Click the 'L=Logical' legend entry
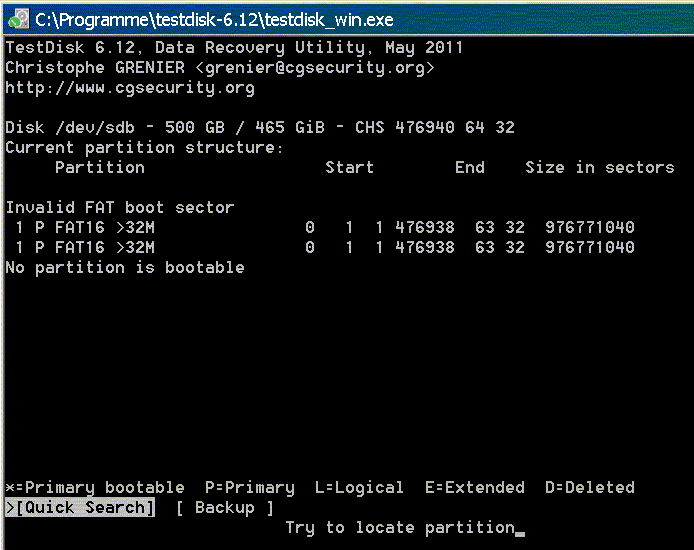The width and height of the screenshot is (694, 550). point(359,488)
